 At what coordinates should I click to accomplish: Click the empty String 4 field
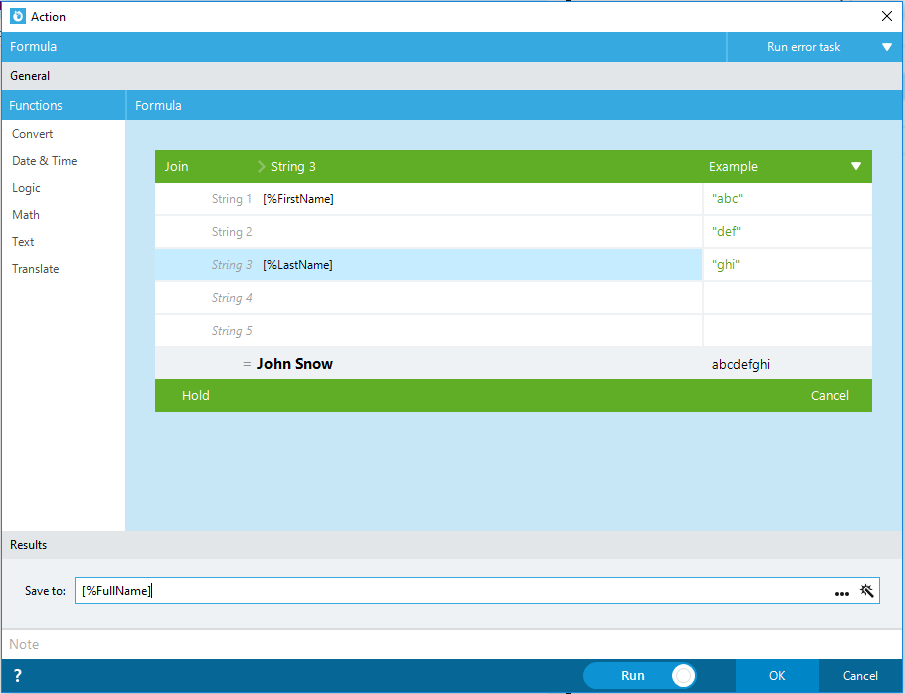428,298
